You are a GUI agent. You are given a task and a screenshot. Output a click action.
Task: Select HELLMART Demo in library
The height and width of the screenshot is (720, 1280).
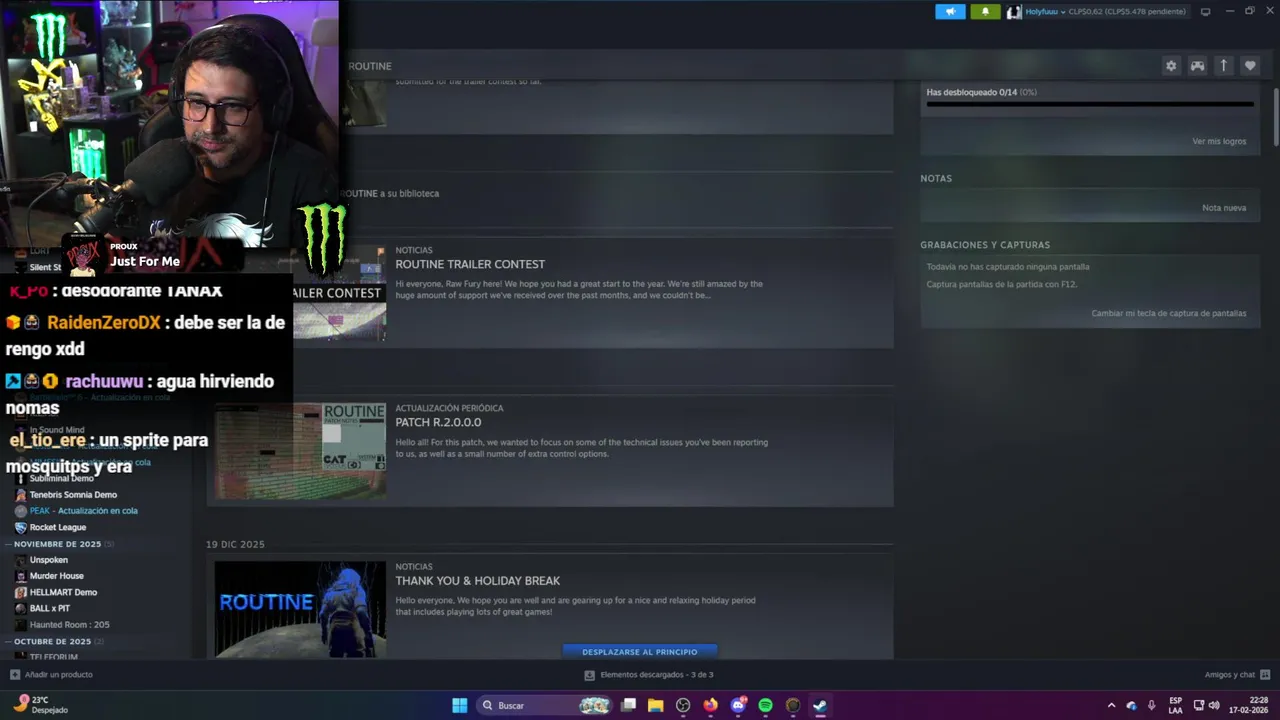pyautogui.click(x=63, y=592)
